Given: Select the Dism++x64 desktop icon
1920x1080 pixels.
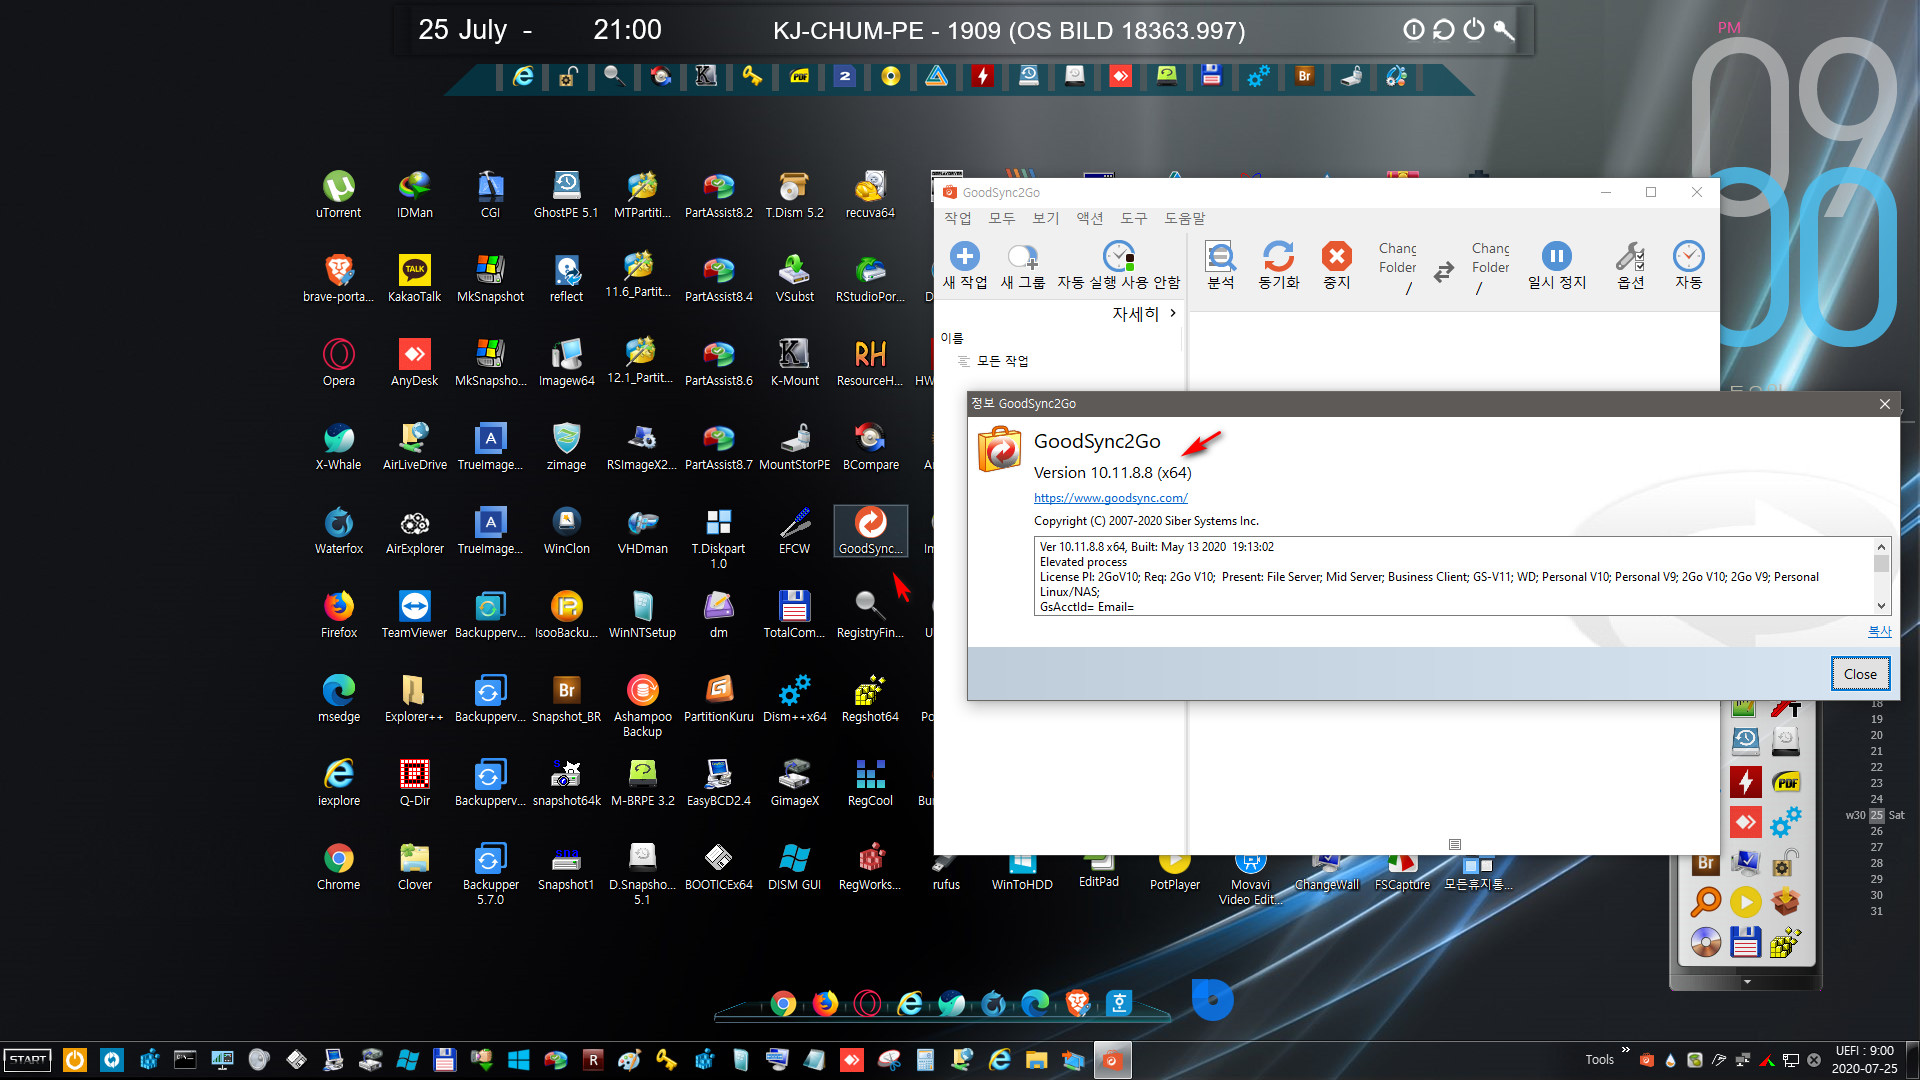Looking at the screenshot, I should click(794, 699).
